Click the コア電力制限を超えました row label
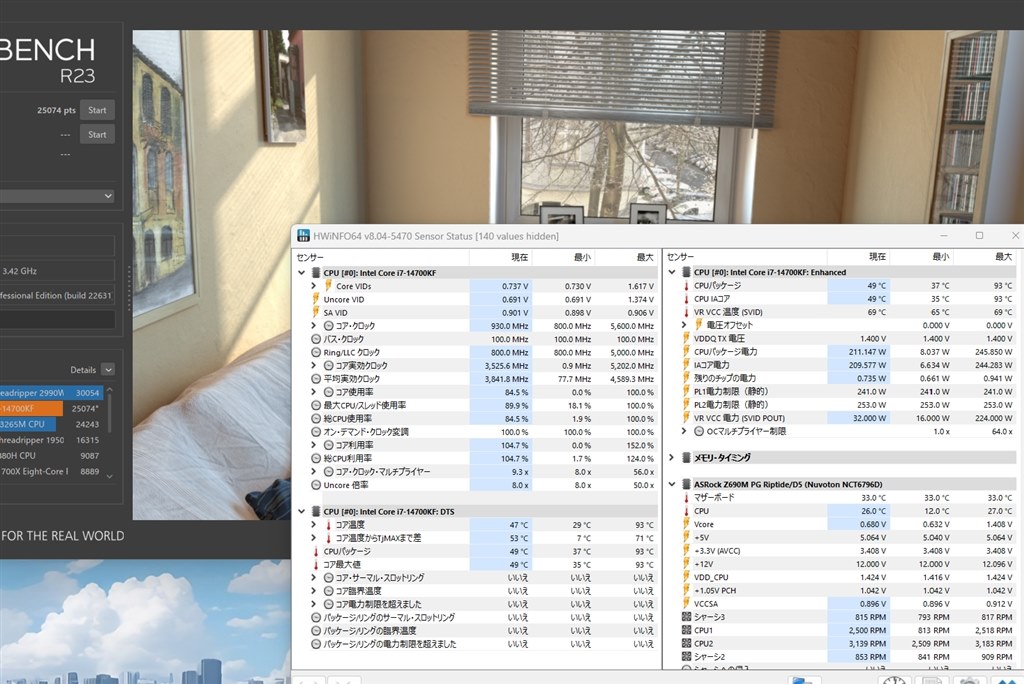Screen dimensions: 1024x684 (379, 604)
